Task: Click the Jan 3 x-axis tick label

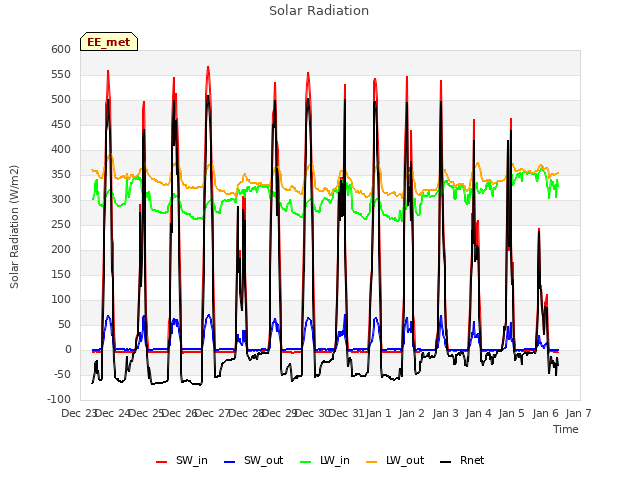Action: (445, 413)
